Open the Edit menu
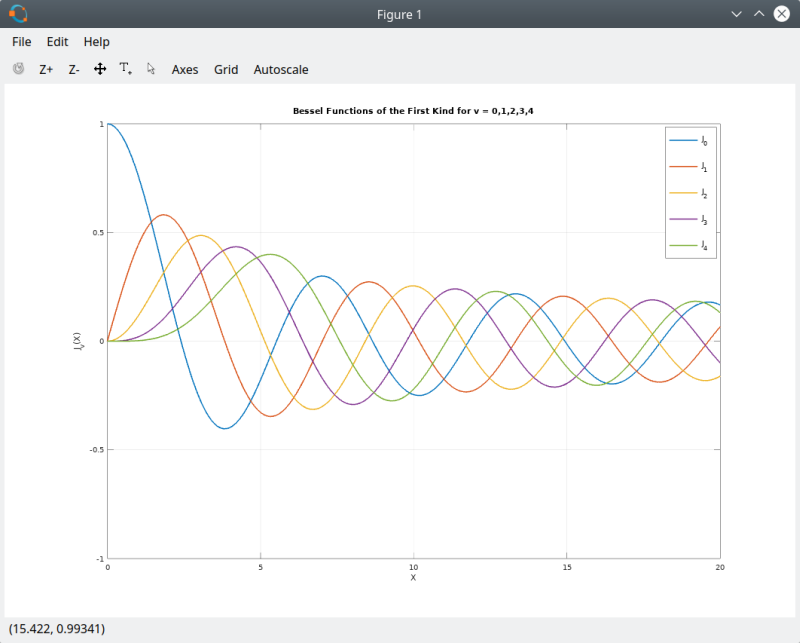This screenshot has height=643, width=800. 56,42
